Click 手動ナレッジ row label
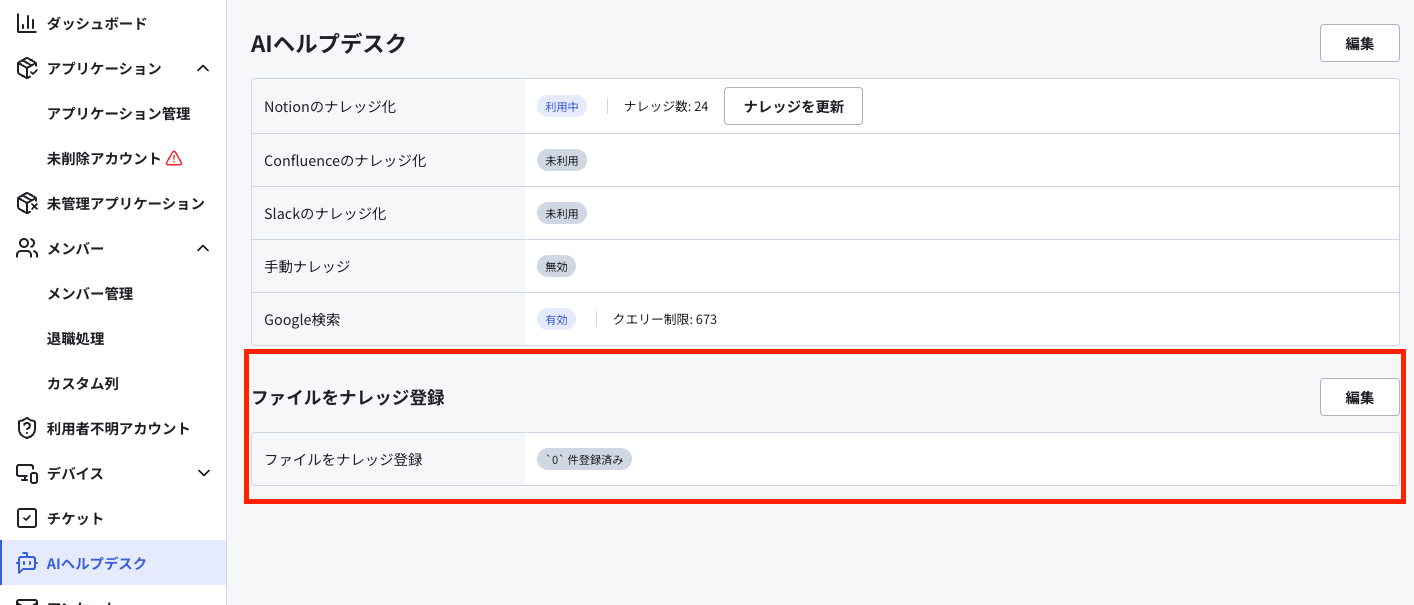 [307, 266]
